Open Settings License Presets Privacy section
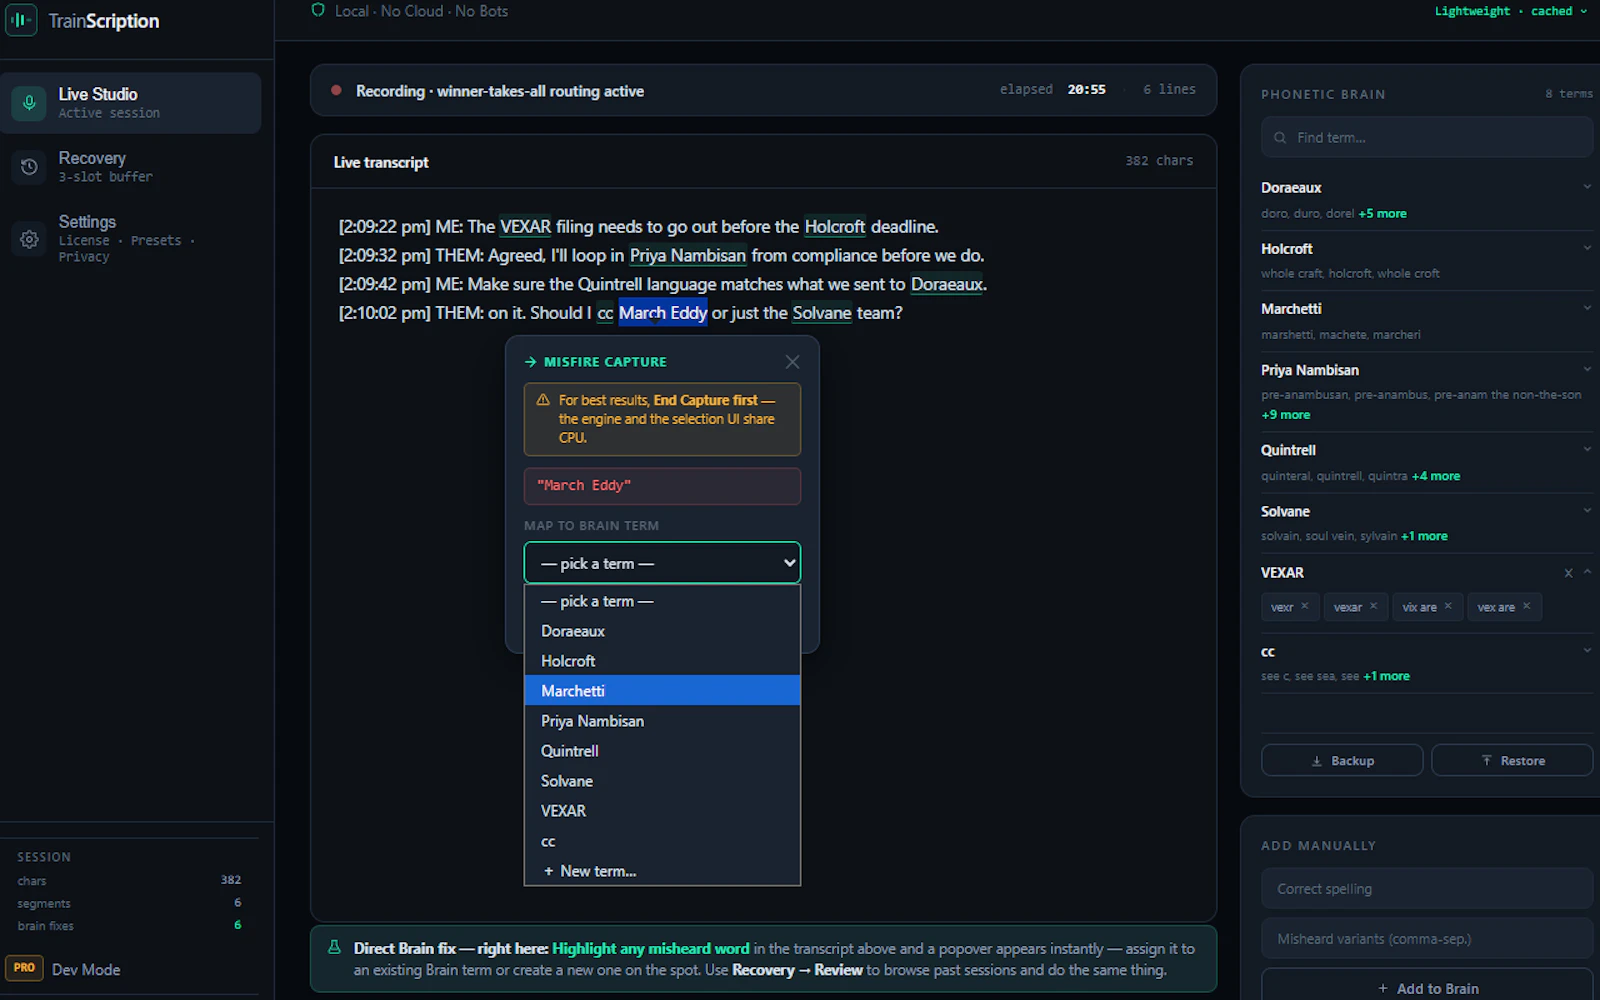Screen dimensions: 1600x1000 tap(130, 238)
